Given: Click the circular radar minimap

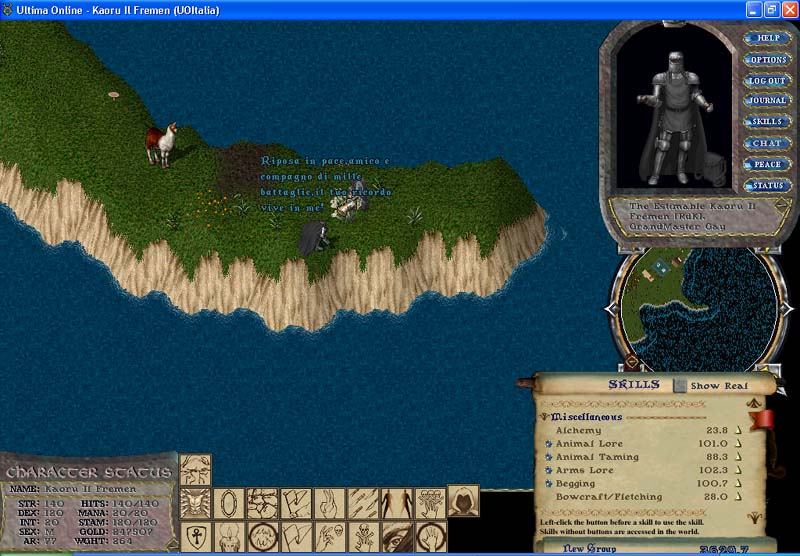Looking at the screenshot, I should coord(698,309).
